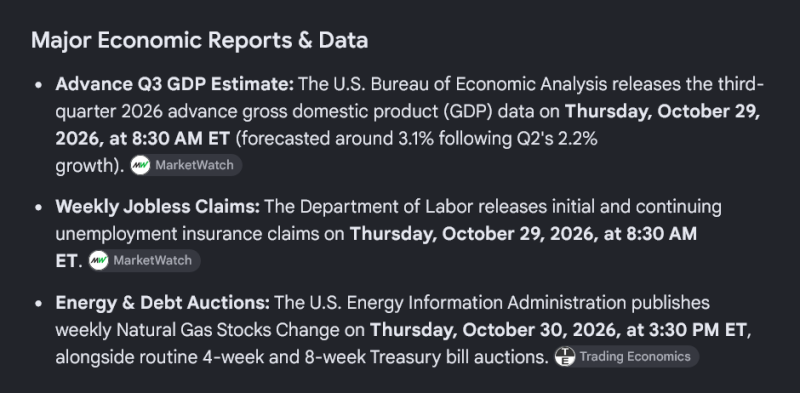
Task: Click bullet point beside Advance Q3 GDP Estimate
Action: coord(38,85)
